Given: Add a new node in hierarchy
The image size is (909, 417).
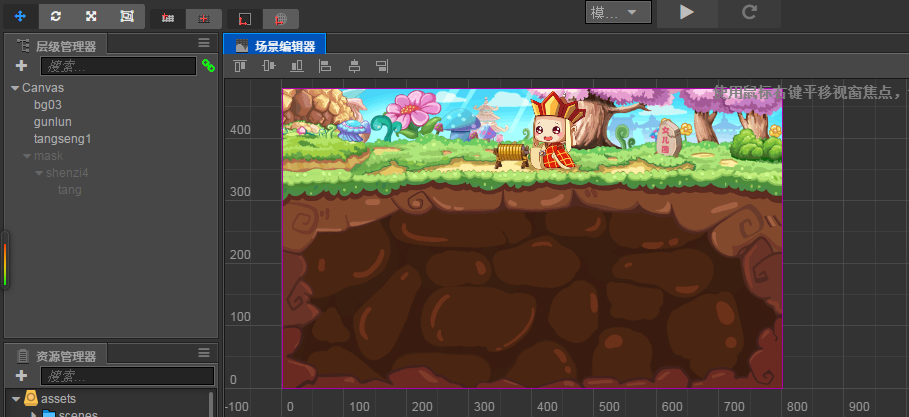Looking at the screenshot, I should pyautogui.click(x=21, y=66).
